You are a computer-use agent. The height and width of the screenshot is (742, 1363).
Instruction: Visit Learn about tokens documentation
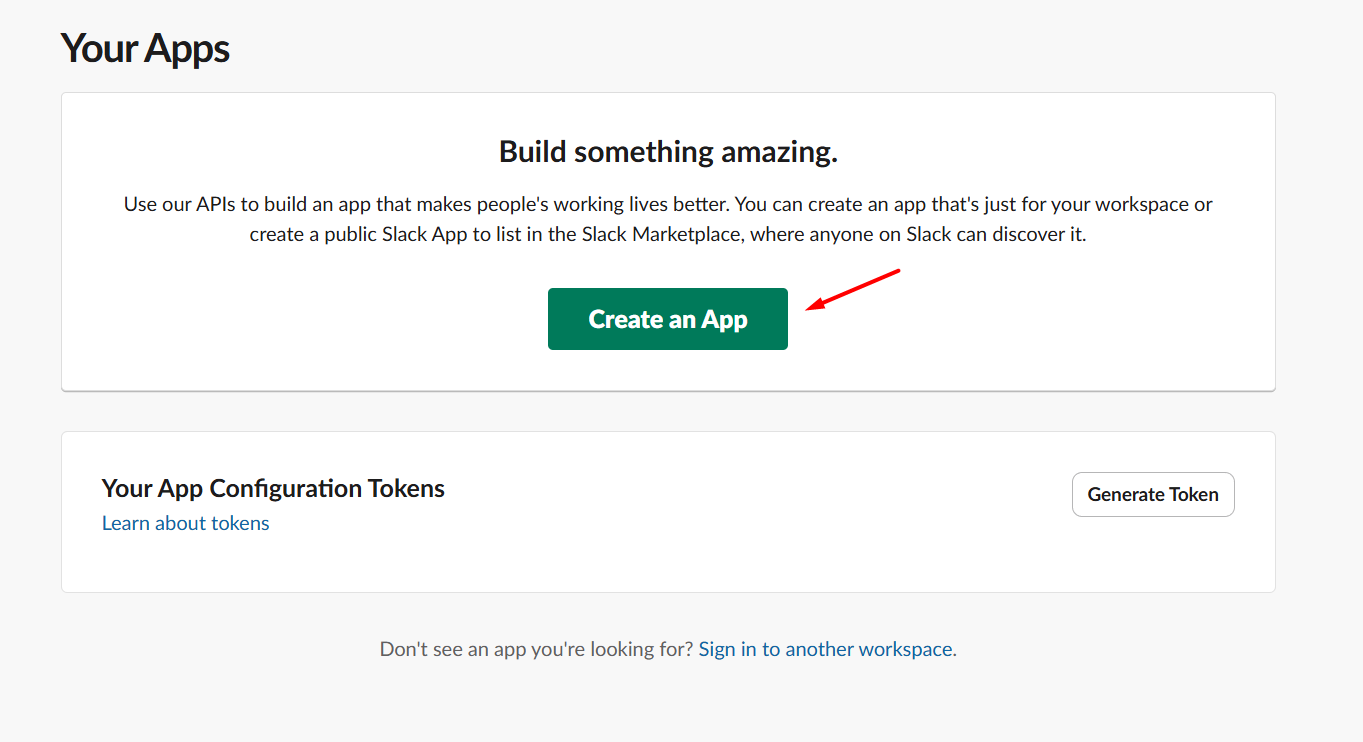184,523
